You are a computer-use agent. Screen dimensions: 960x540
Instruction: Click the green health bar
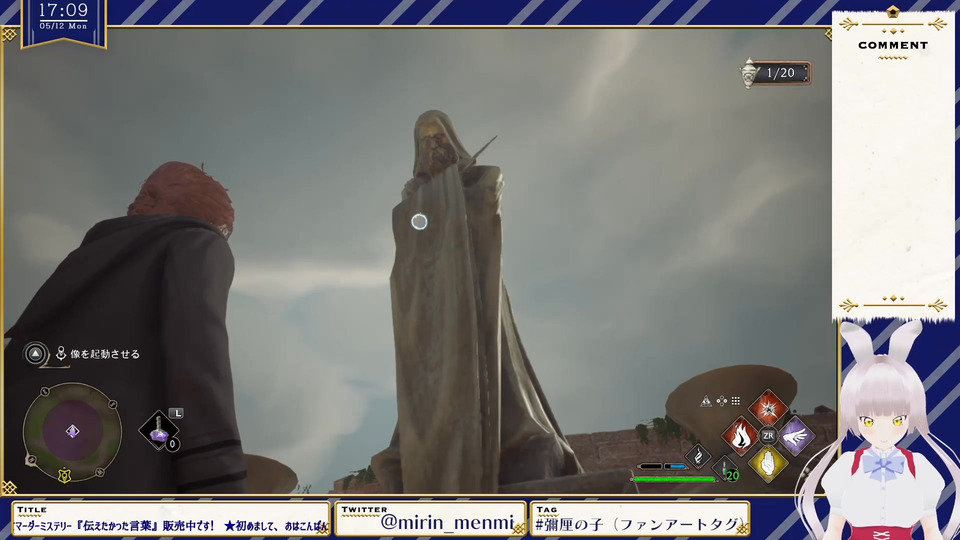673,479
